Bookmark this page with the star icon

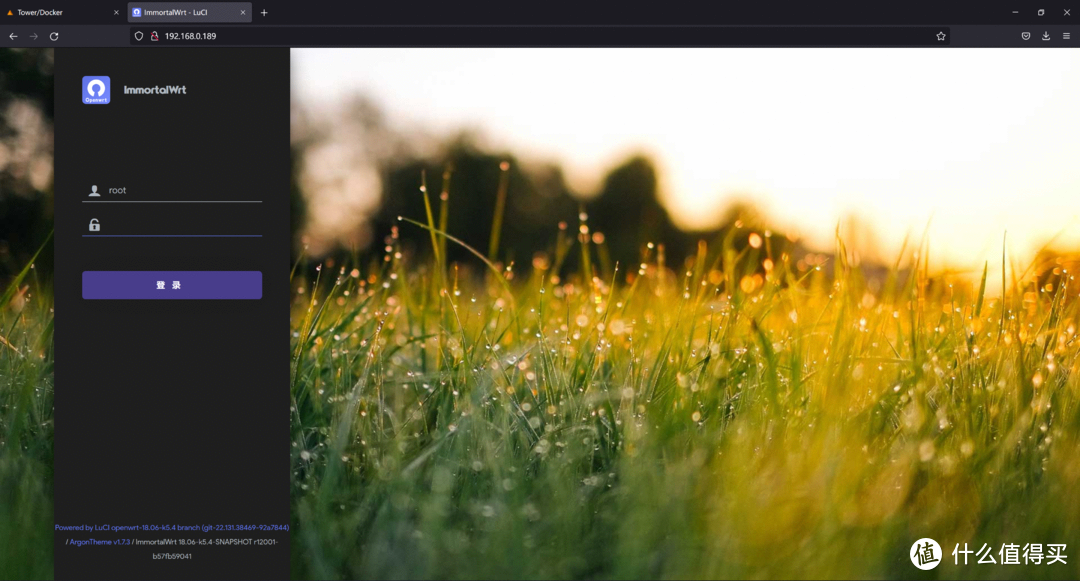pos(941,36)
